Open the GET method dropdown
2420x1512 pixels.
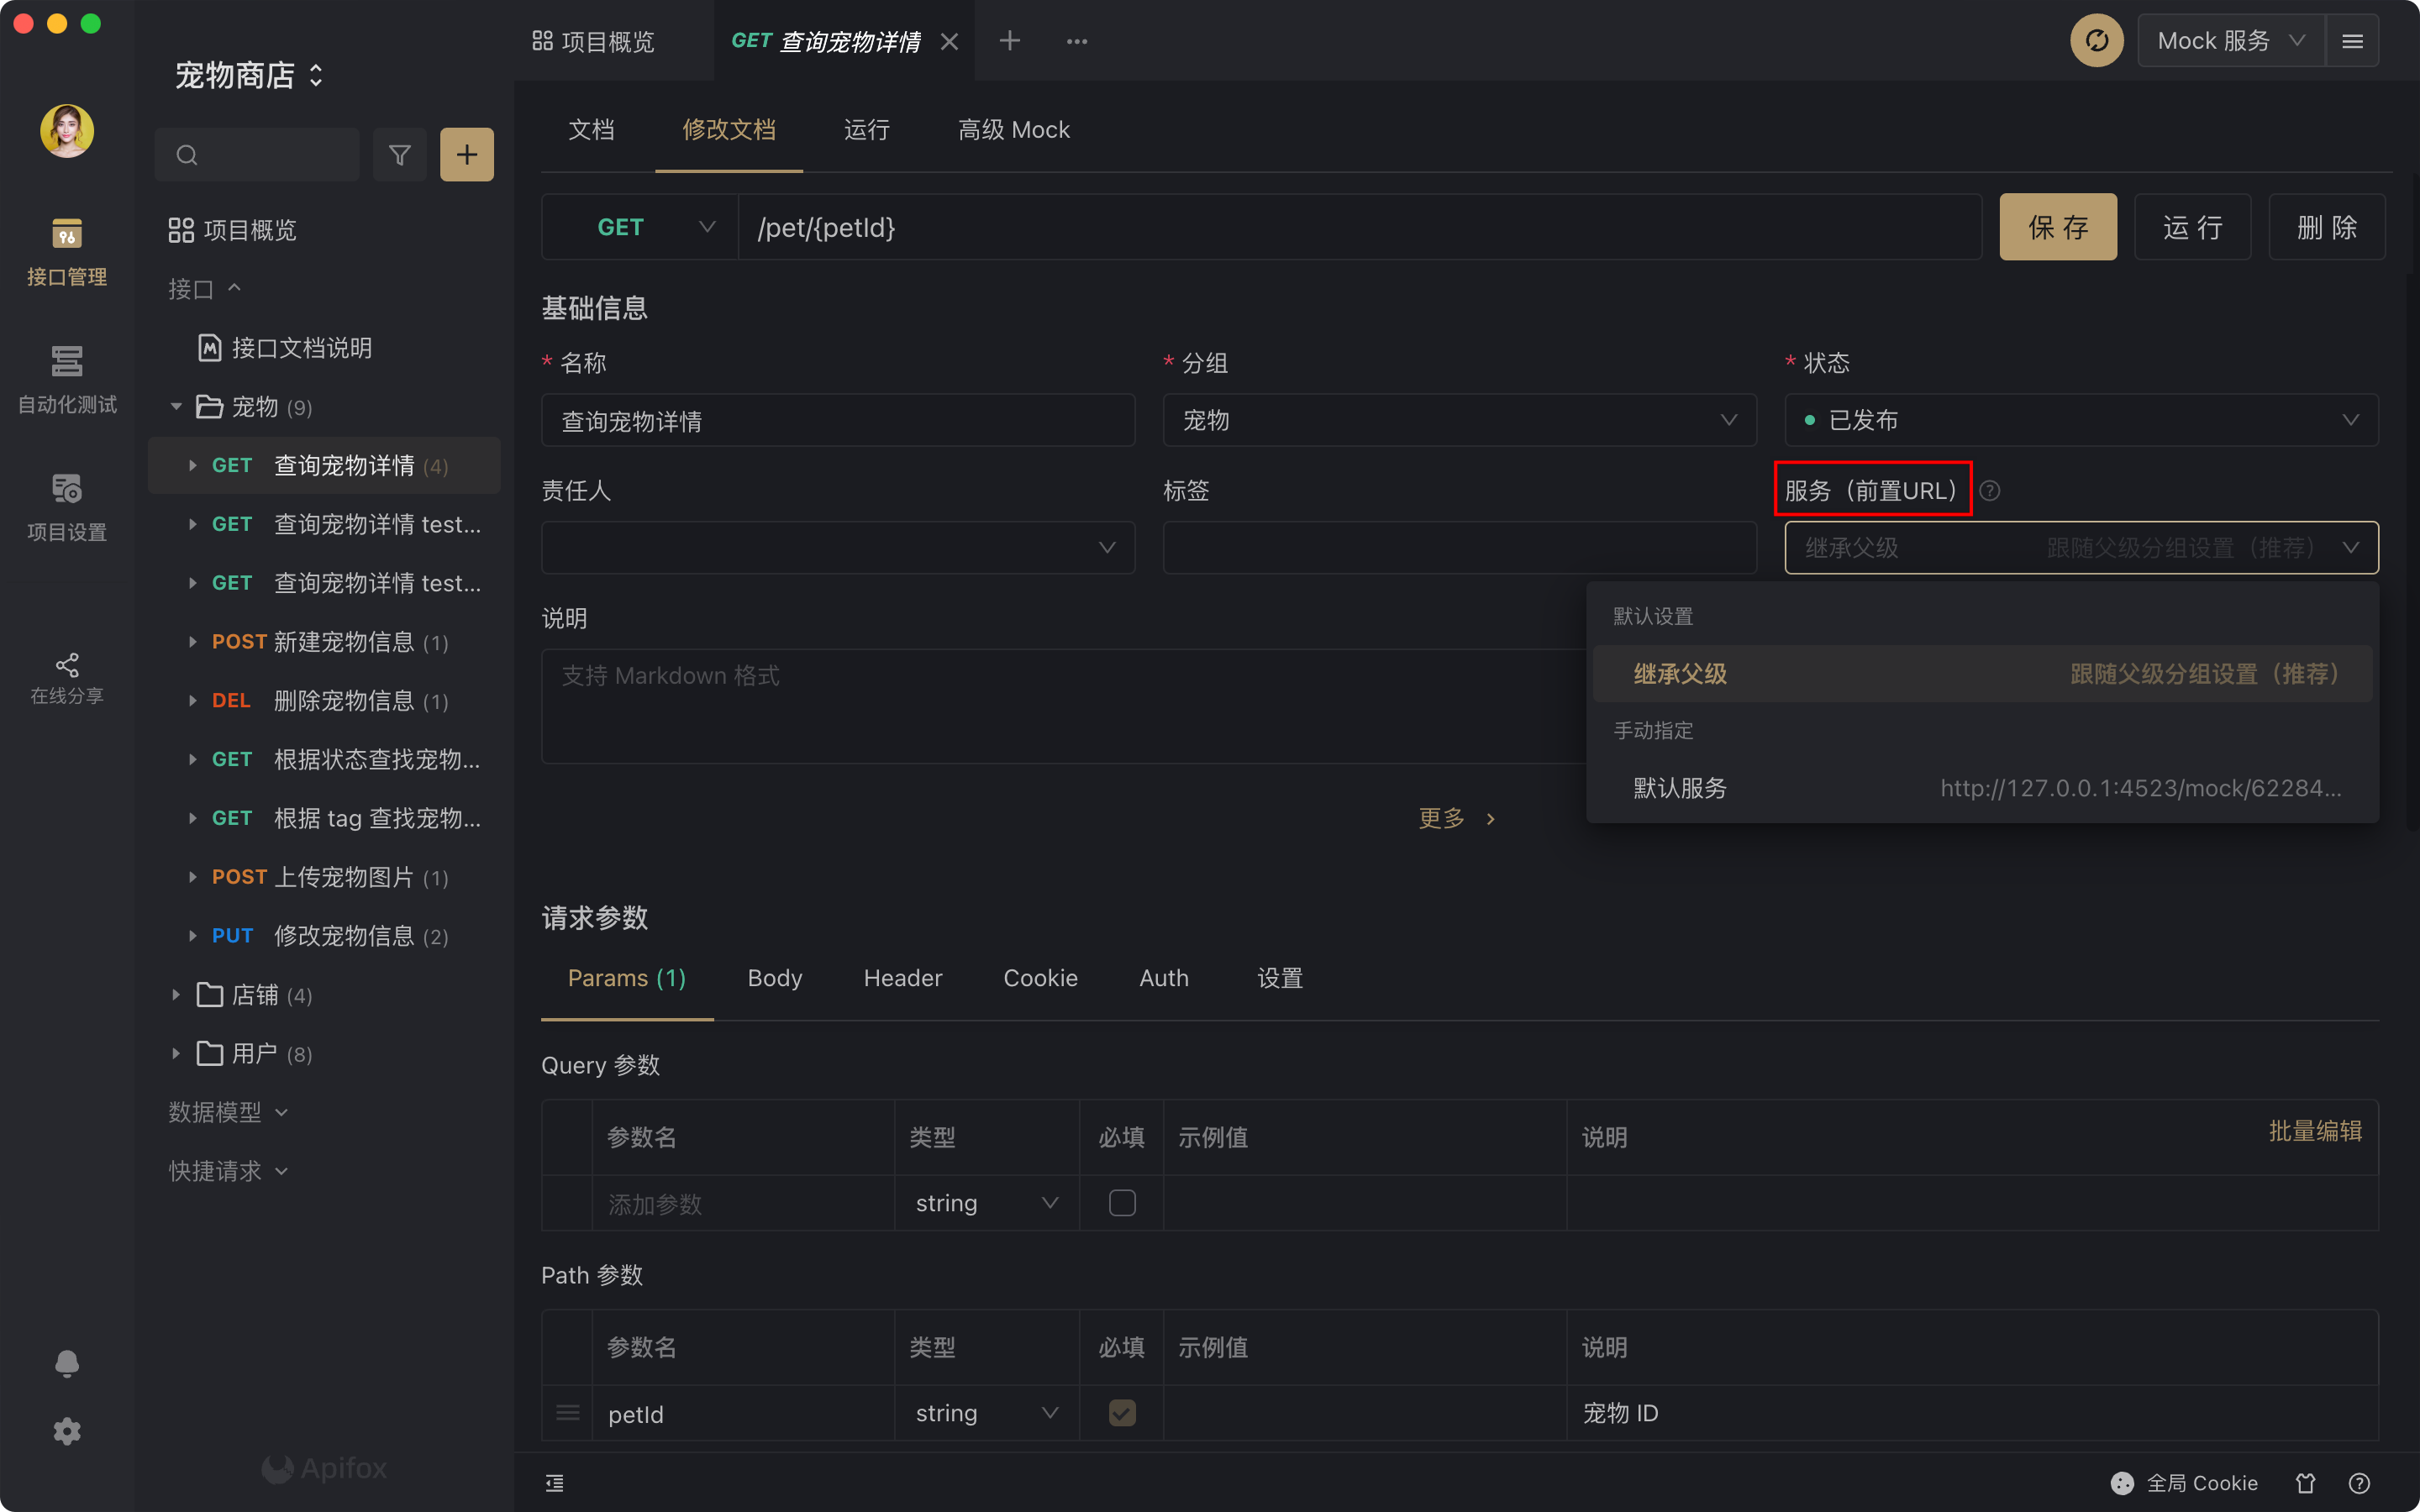(x=641, y=228)
